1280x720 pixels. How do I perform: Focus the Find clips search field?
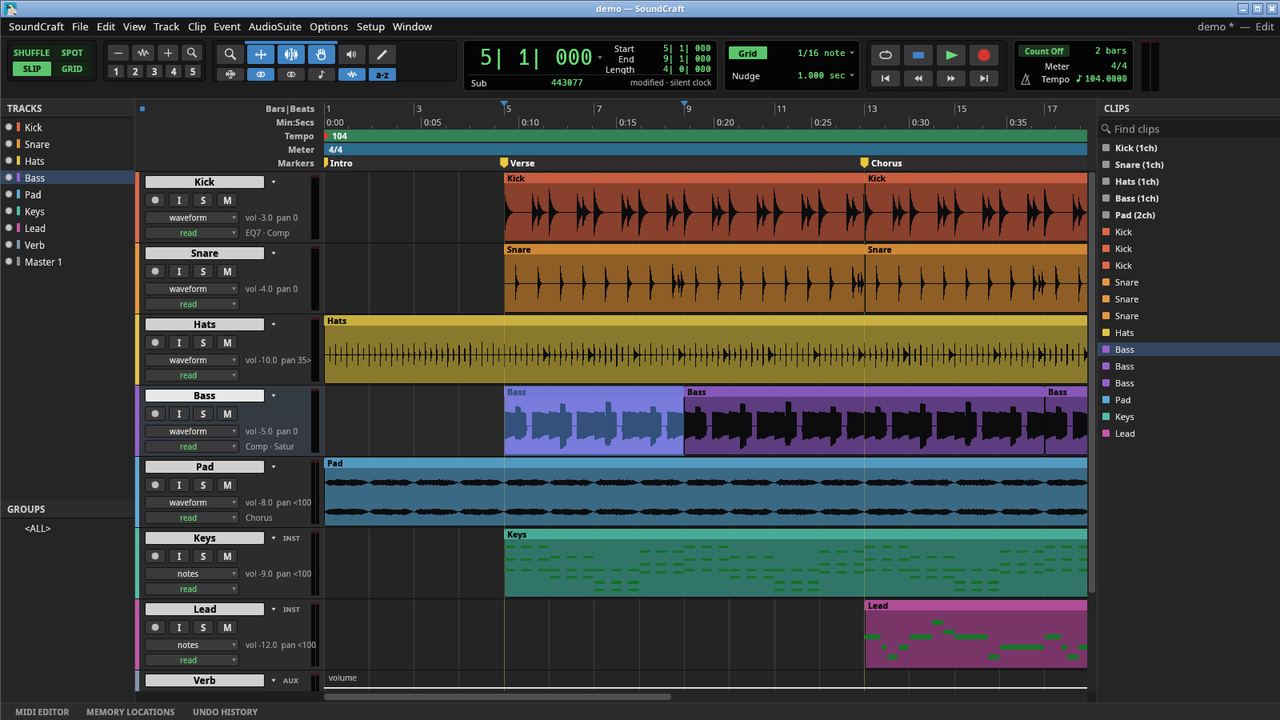click(1188, 129)
